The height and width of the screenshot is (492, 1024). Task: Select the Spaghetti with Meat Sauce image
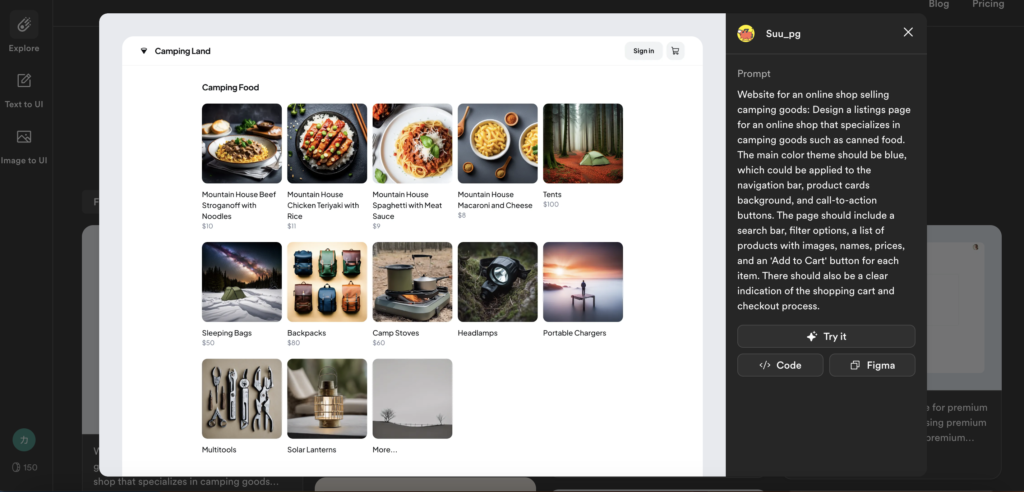pyautogui.click(x=412, y=143)
